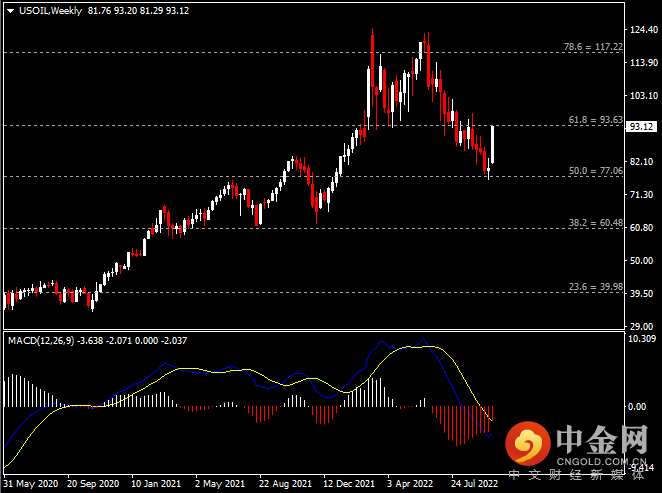Click the 24 Jul 2022 date label
This screenshot has width=662, height=493.
(x=474, y=484)
